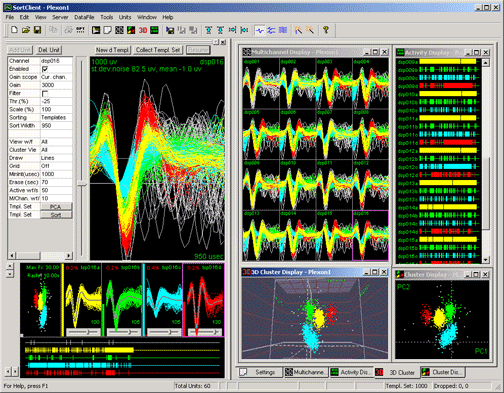
Task: Click the red 3D cluster toolbar icon
Action: tap(143, 30)
